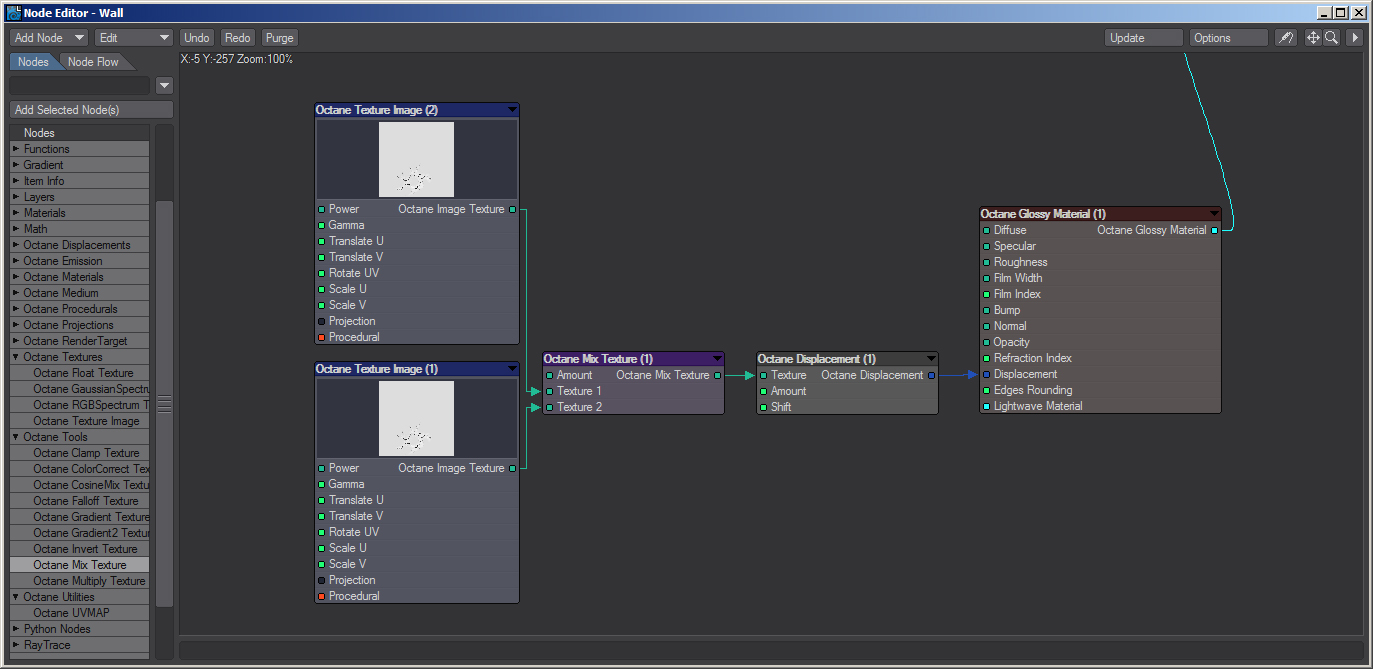1373x669 pixels.
Task: Select Octane Invert Texture in list
Action: (x=80, y=549)
